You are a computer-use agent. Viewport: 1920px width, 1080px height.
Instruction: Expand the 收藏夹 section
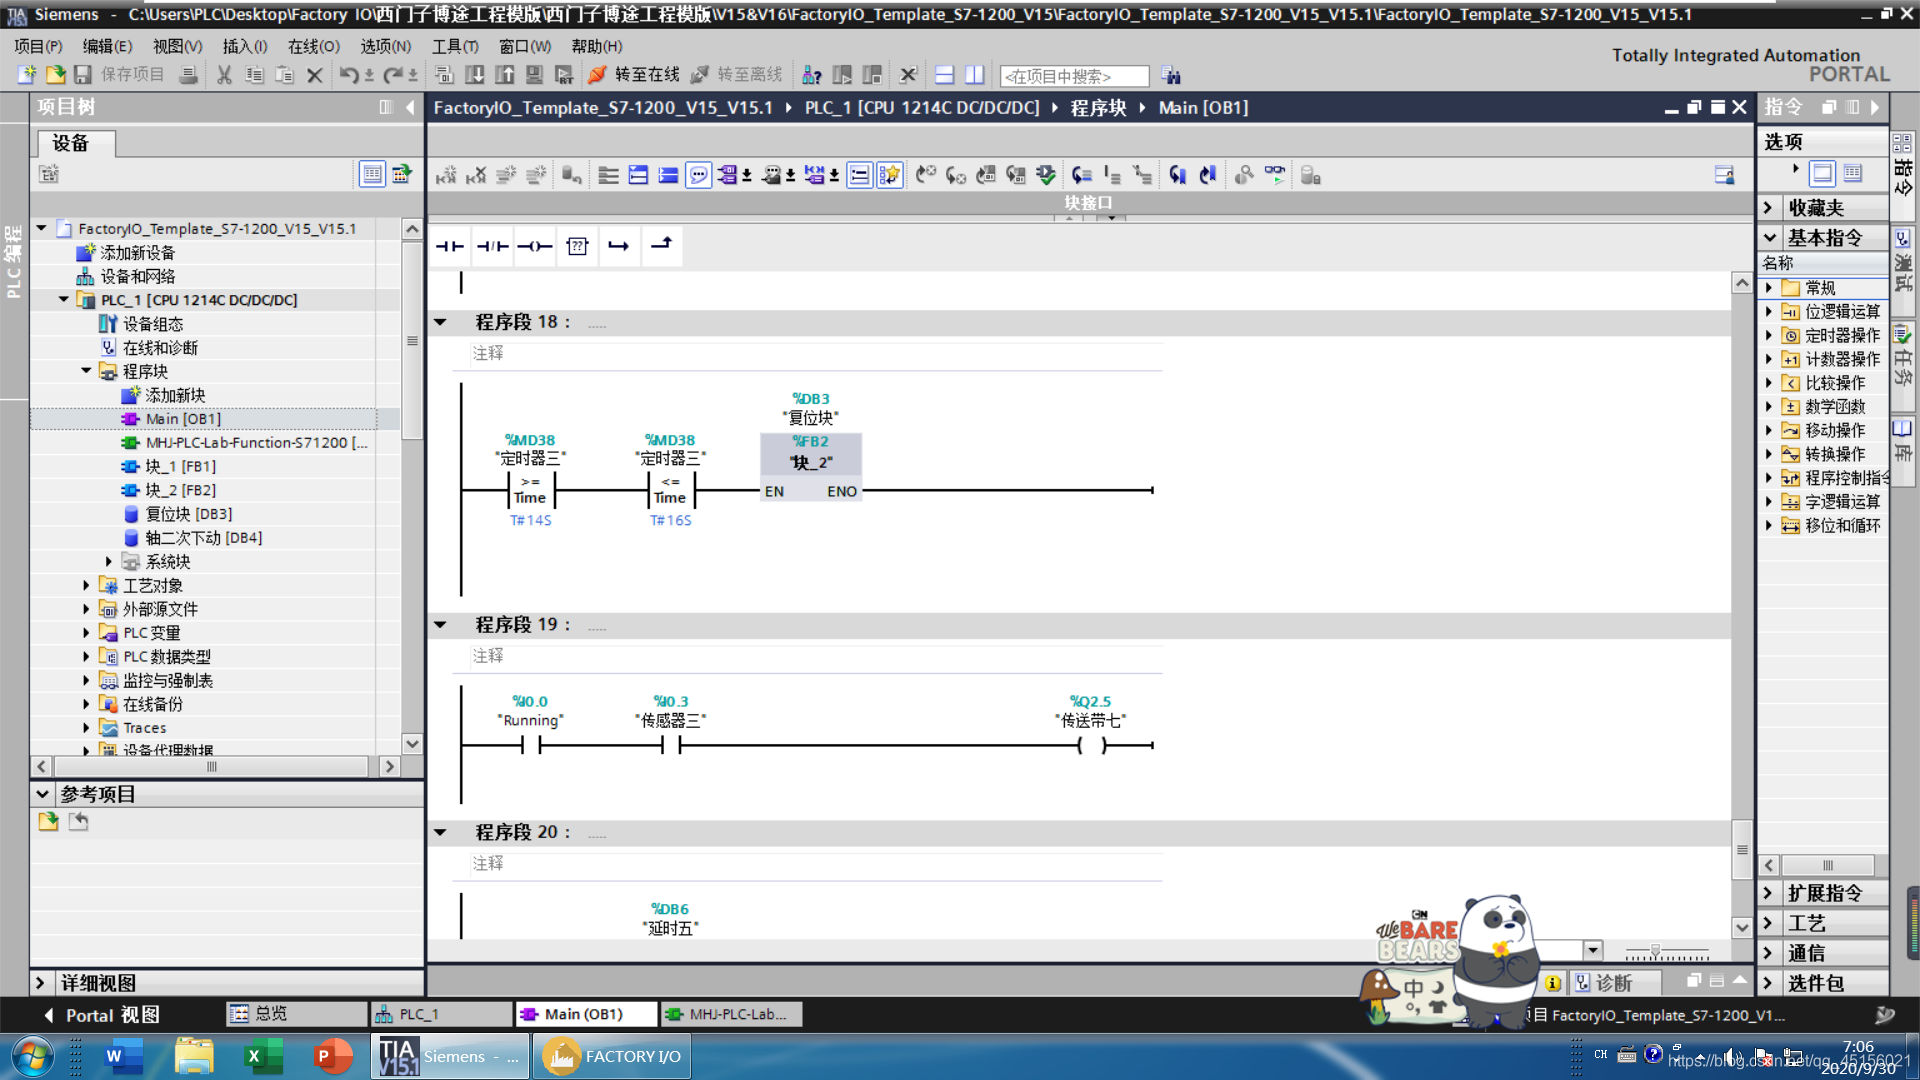[x=1769, y=208]
